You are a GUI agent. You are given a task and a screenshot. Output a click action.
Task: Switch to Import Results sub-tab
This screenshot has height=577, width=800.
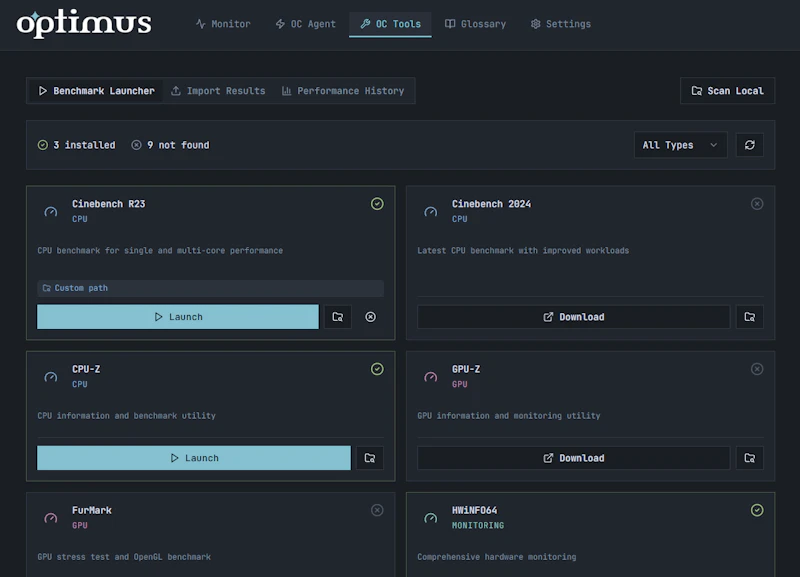click(218, 91)
